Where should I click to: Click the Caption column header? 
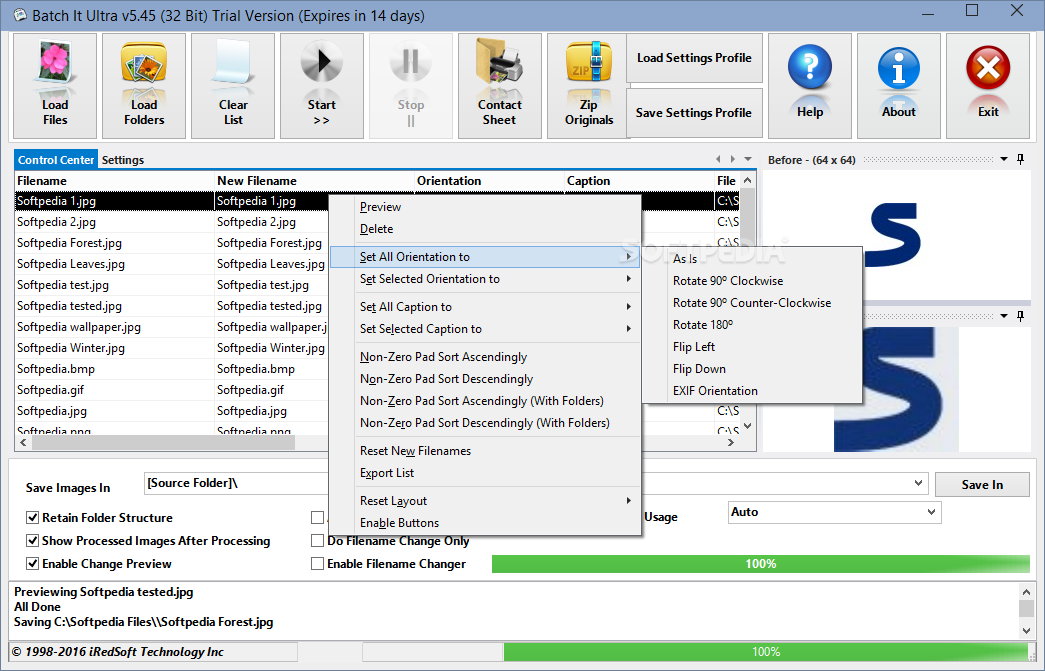[638, 181]
